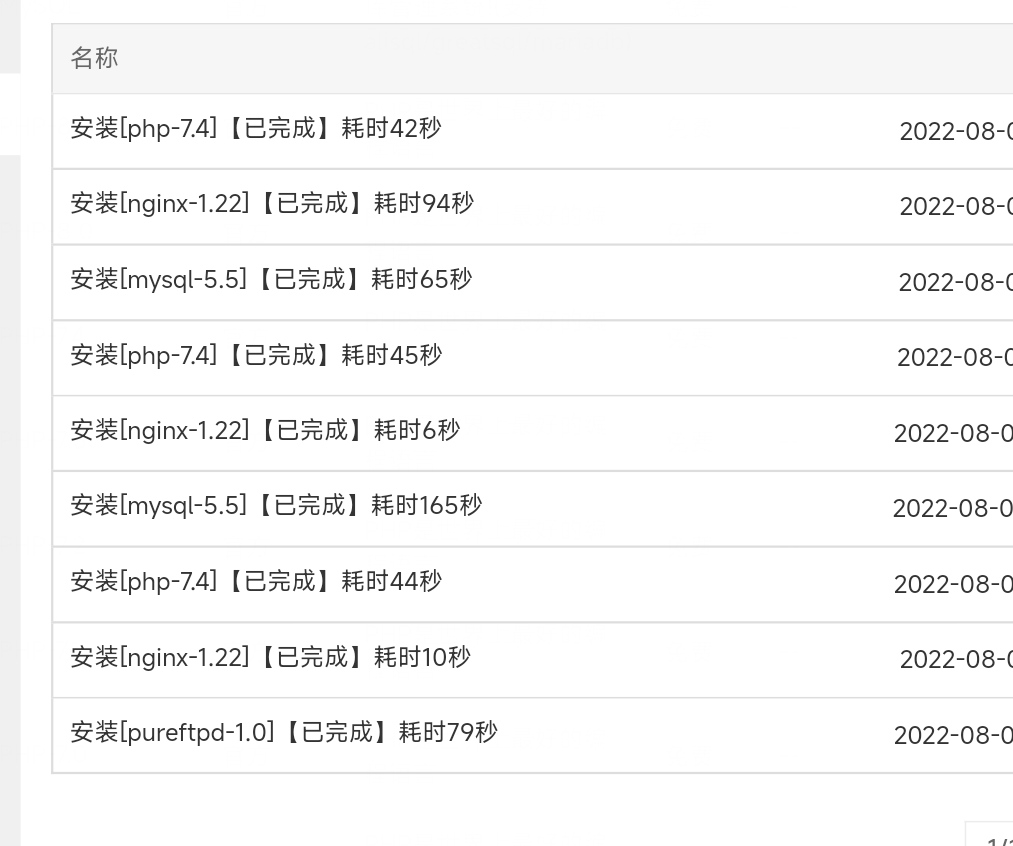
Task: Click the 名称 column header
Action: pyautogui.click(x=94, y=58)
